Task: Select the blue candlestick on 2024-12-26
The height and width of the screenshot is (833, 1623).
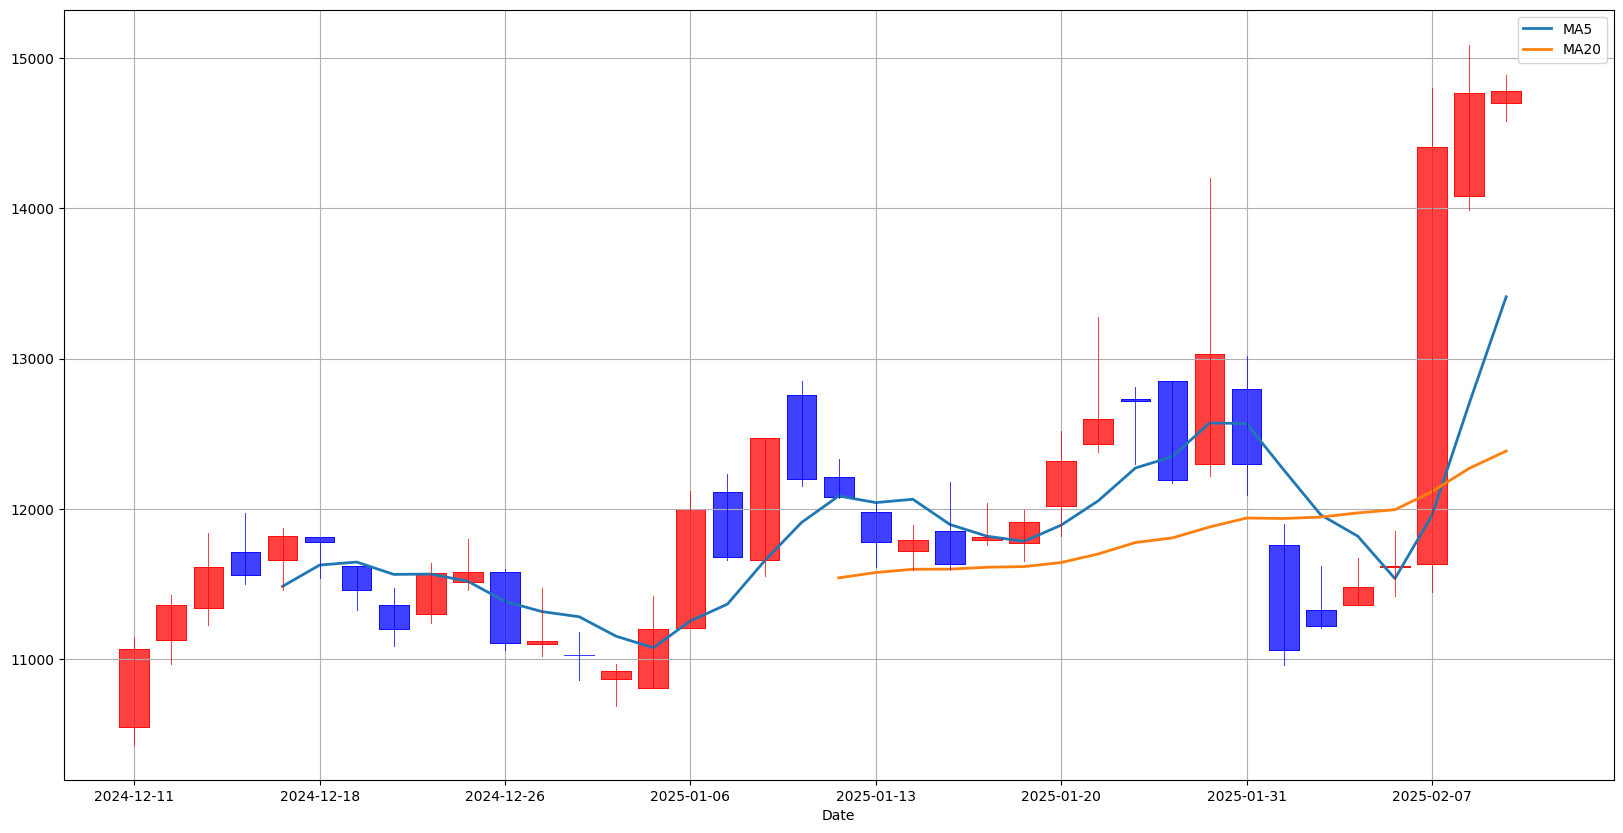Action: [505, 607]
